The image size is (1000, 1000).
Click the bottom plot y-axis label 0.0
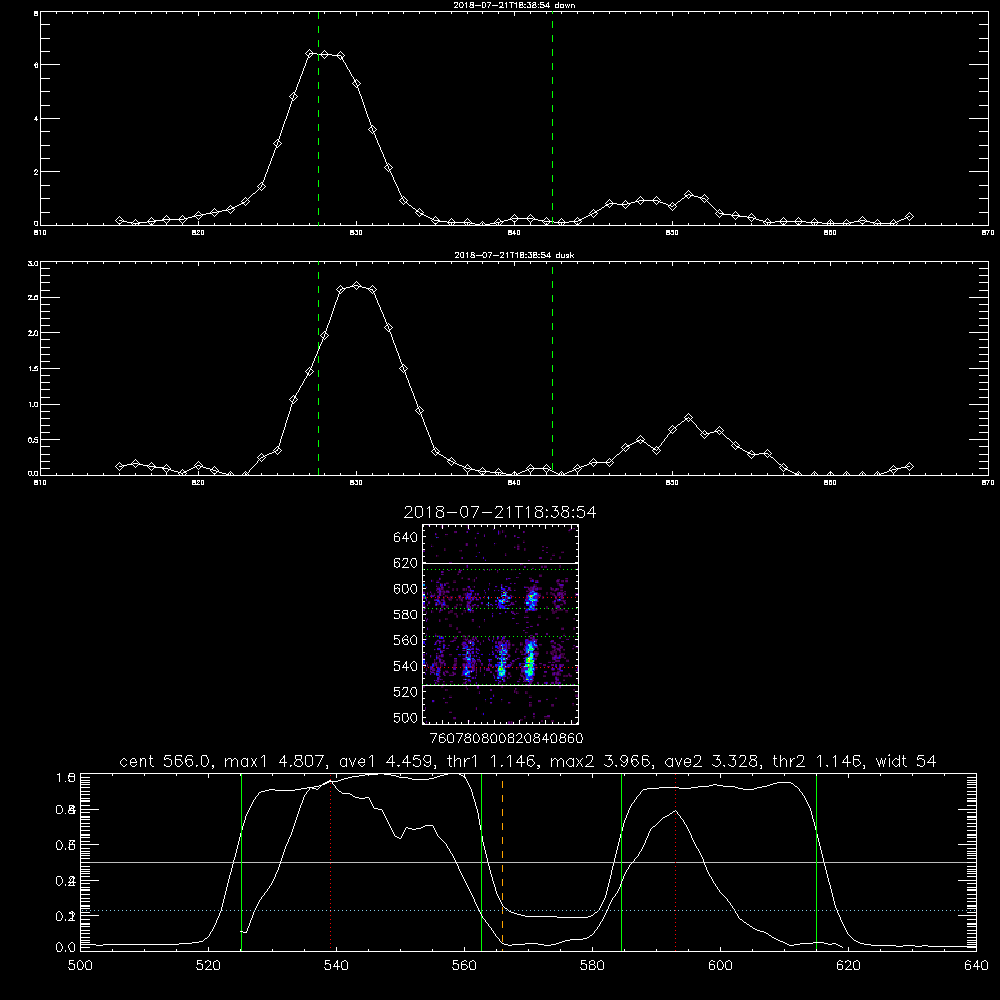(x=66, y=948)
